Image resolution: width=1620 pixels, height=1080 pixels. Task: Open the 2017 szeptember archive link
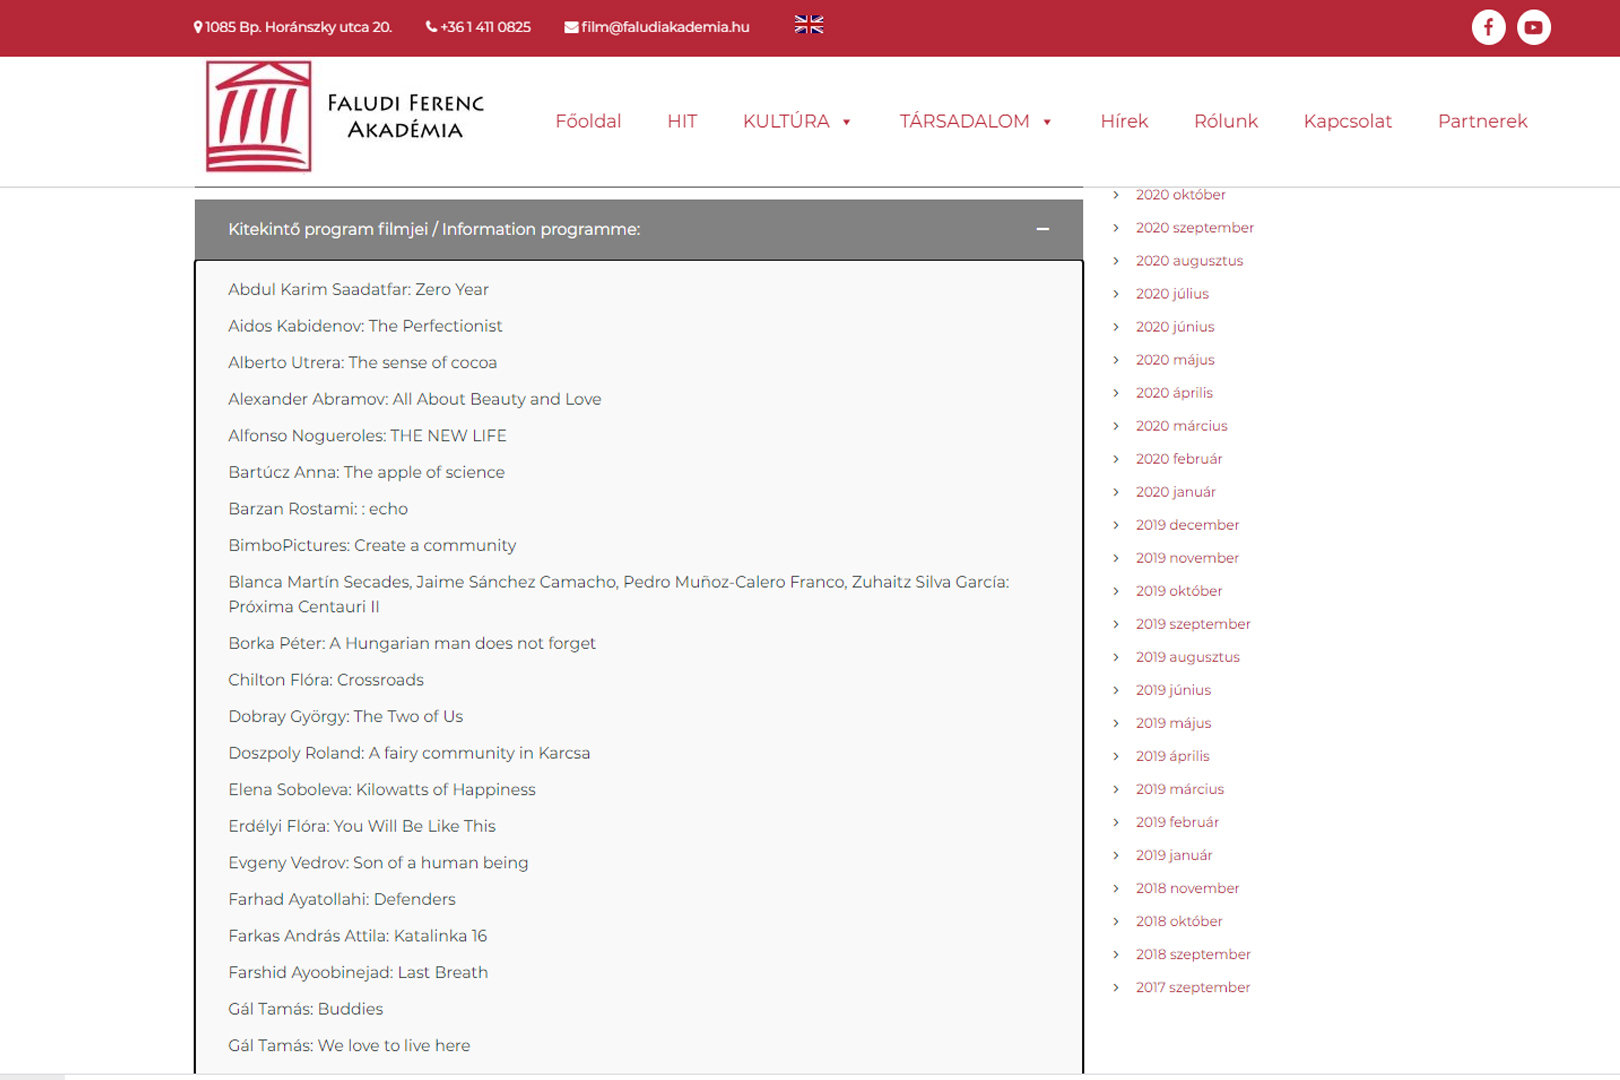(x=1192, y=987)
